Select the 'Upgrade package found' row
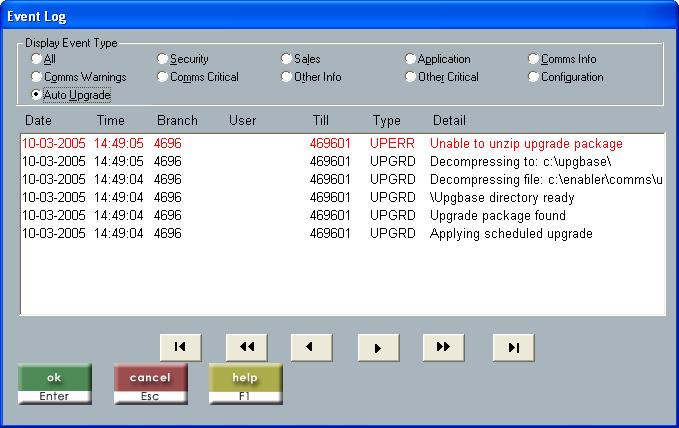679x428 pixels. (343, 215)
